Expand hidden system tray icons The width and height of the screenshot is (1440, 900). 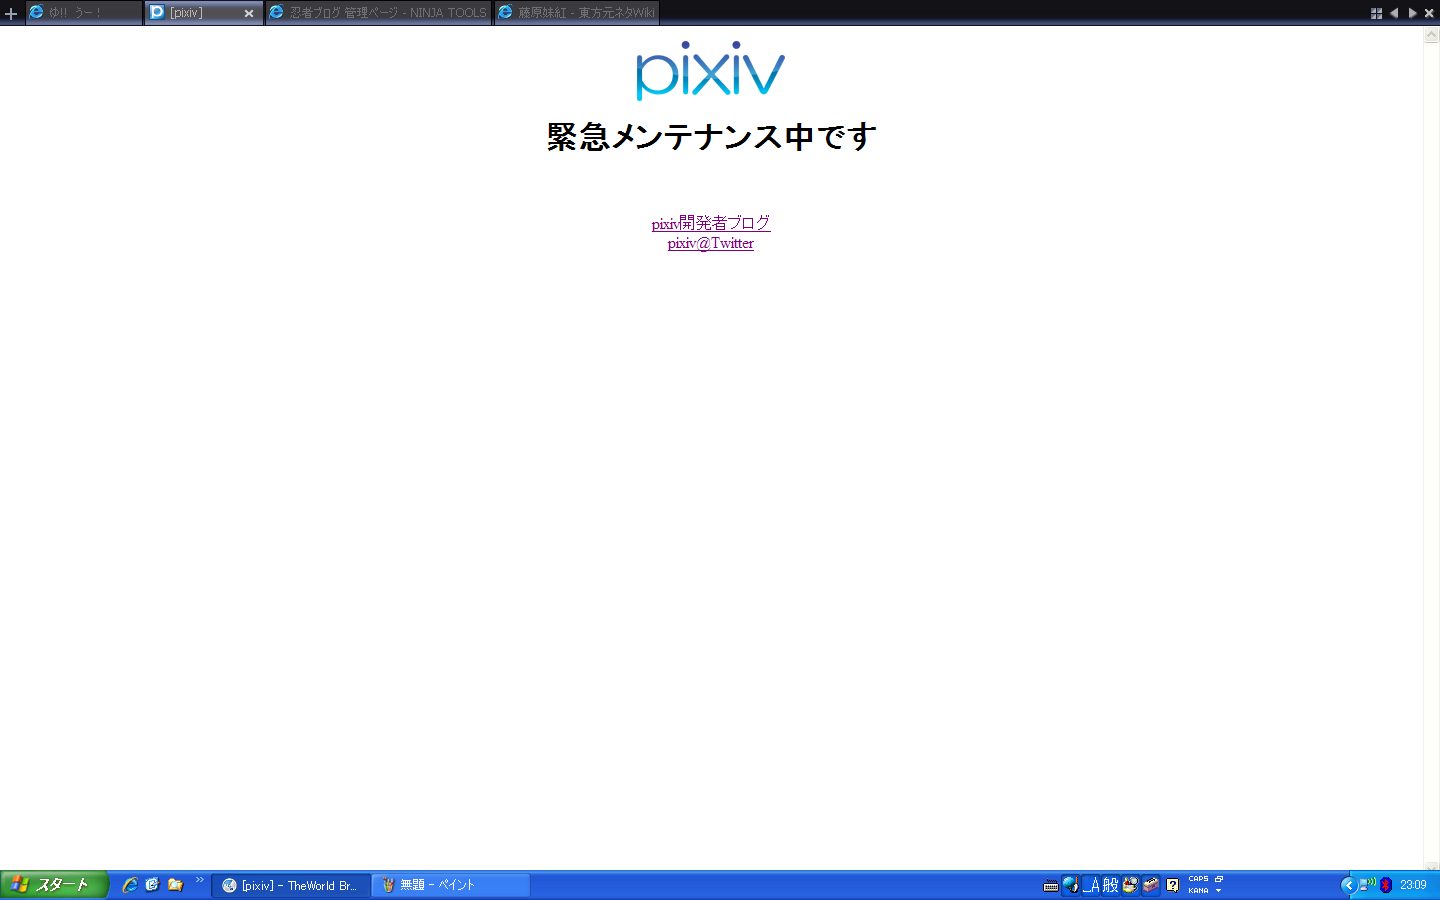tap(1348, 885)
